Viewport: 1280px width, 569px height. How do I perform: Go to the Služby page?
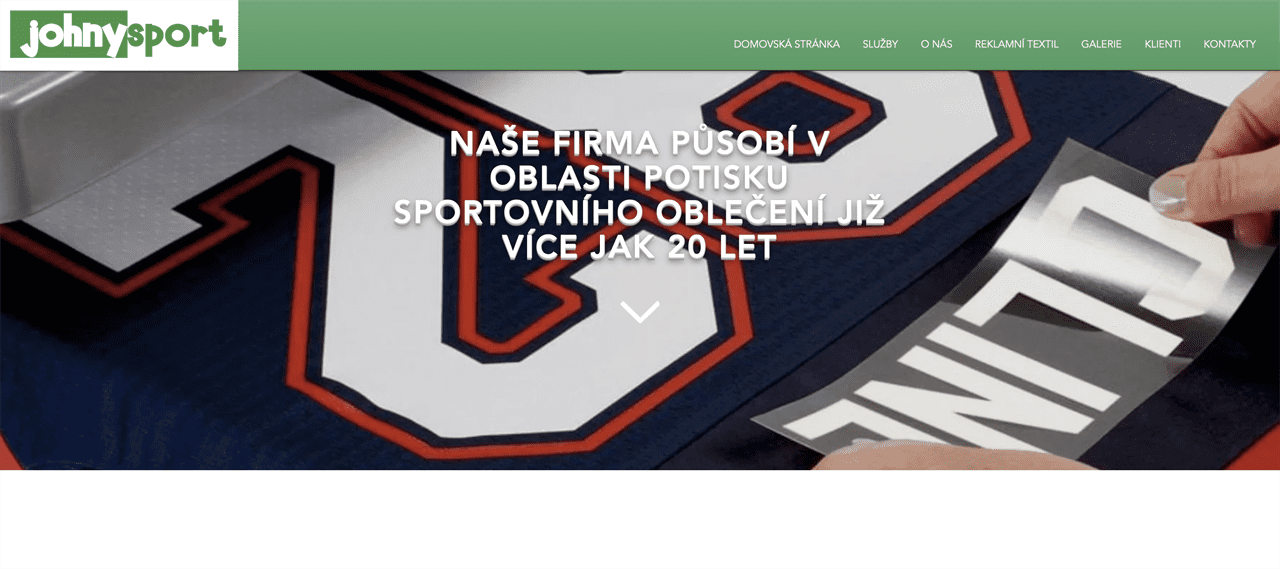point(880,44)
